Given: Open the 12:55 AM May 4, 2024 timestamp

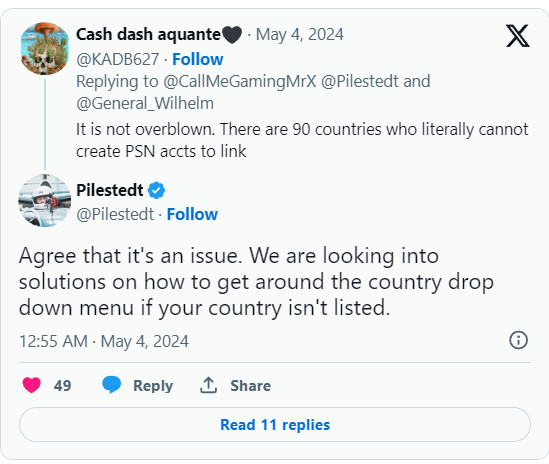Looking at the screenshot, I should [104, 341].
